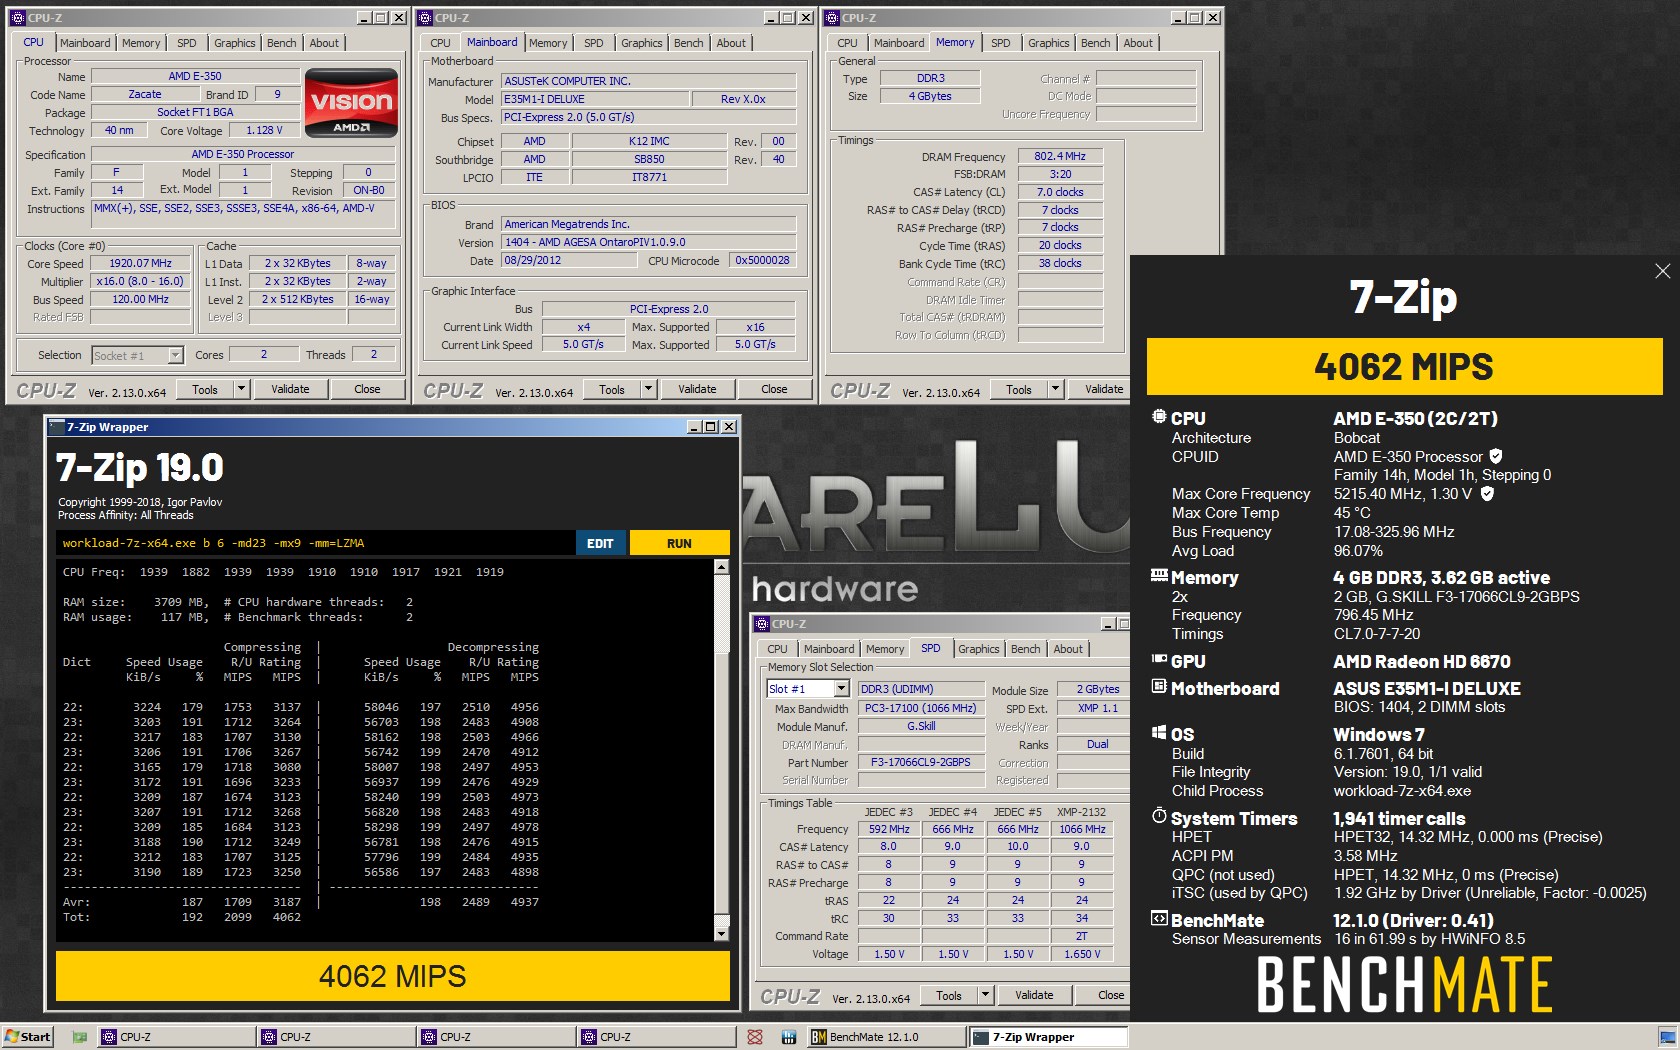
Task: Click the Memory icon in BenchMate panel
Action: (1158, 576)
